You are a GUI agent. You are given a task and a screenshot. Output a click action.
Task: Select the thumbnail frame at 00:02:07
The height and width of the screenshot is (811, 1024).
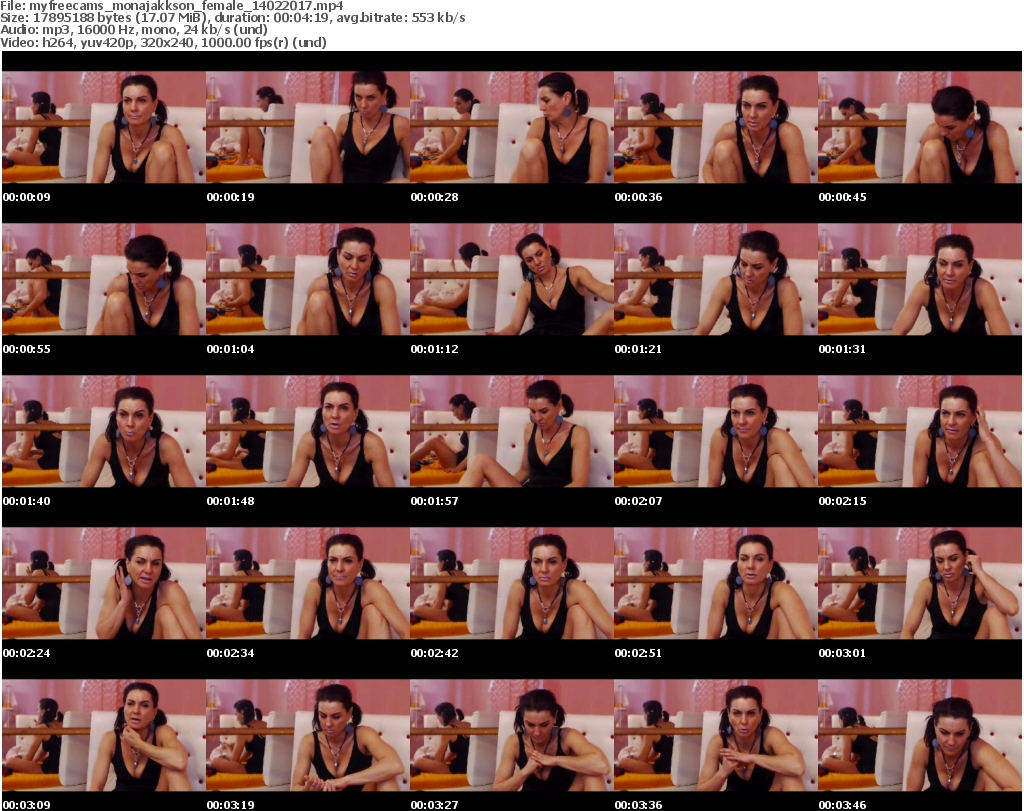(x=715, y=432)
